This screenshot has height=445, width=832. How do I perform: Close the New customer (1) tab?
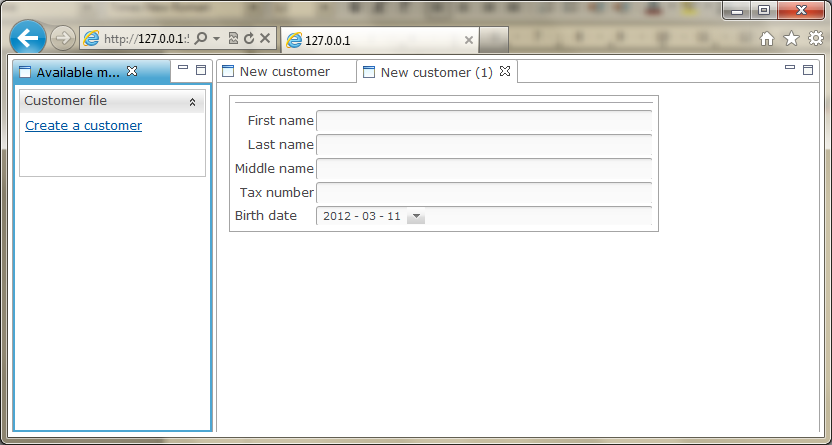tap(505, 71)
